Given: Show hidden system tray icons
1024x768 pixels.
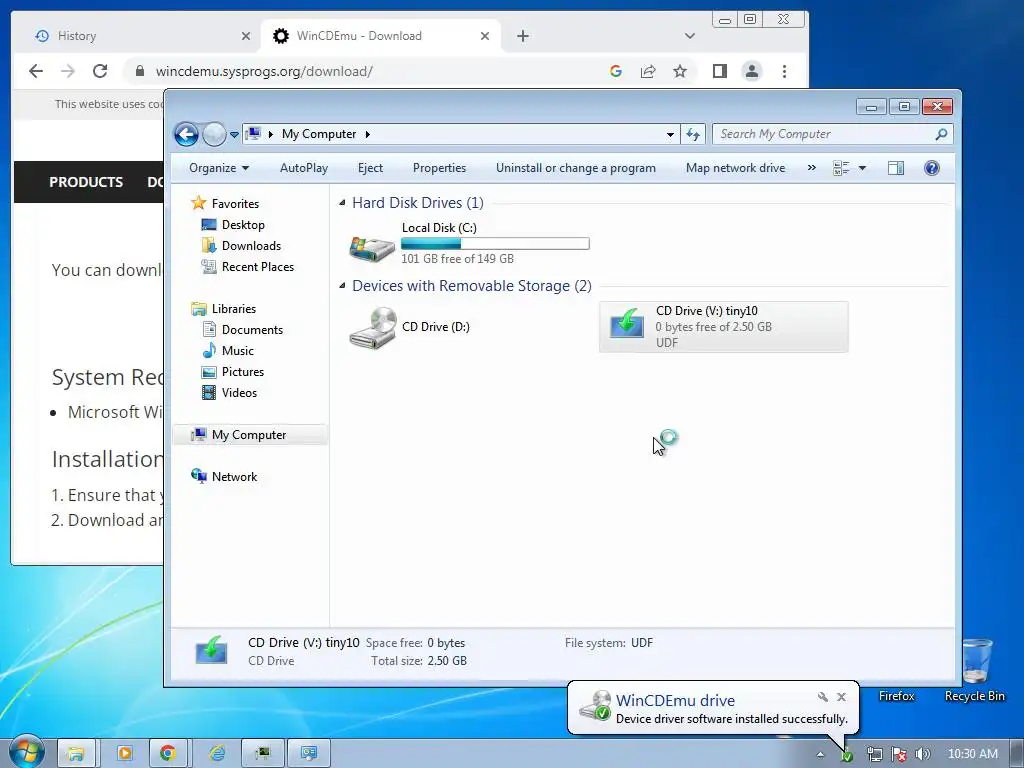Looking at the screenshot, I should 820,754.
